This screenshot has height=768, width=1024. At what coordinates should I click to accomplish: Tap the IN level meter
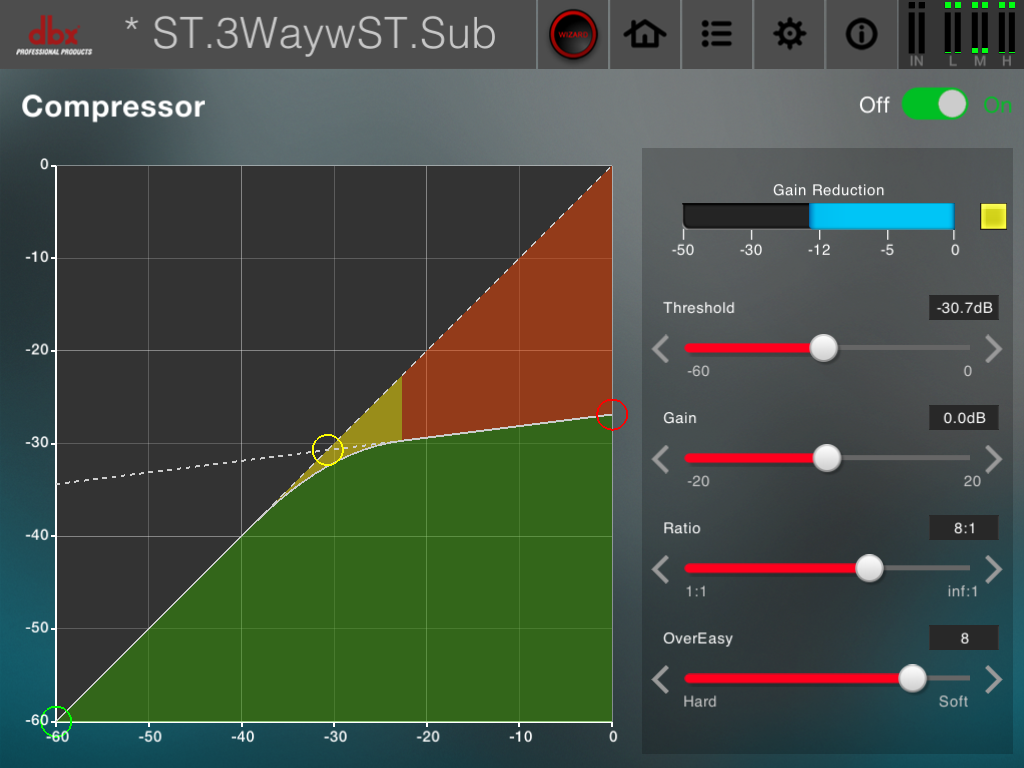(x=917, y=34)
